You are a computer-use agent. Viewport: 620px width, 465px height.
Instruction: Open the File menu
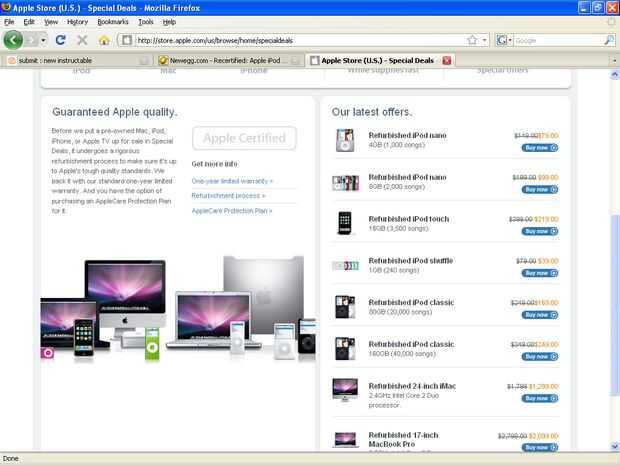click(x=9, y=22)
